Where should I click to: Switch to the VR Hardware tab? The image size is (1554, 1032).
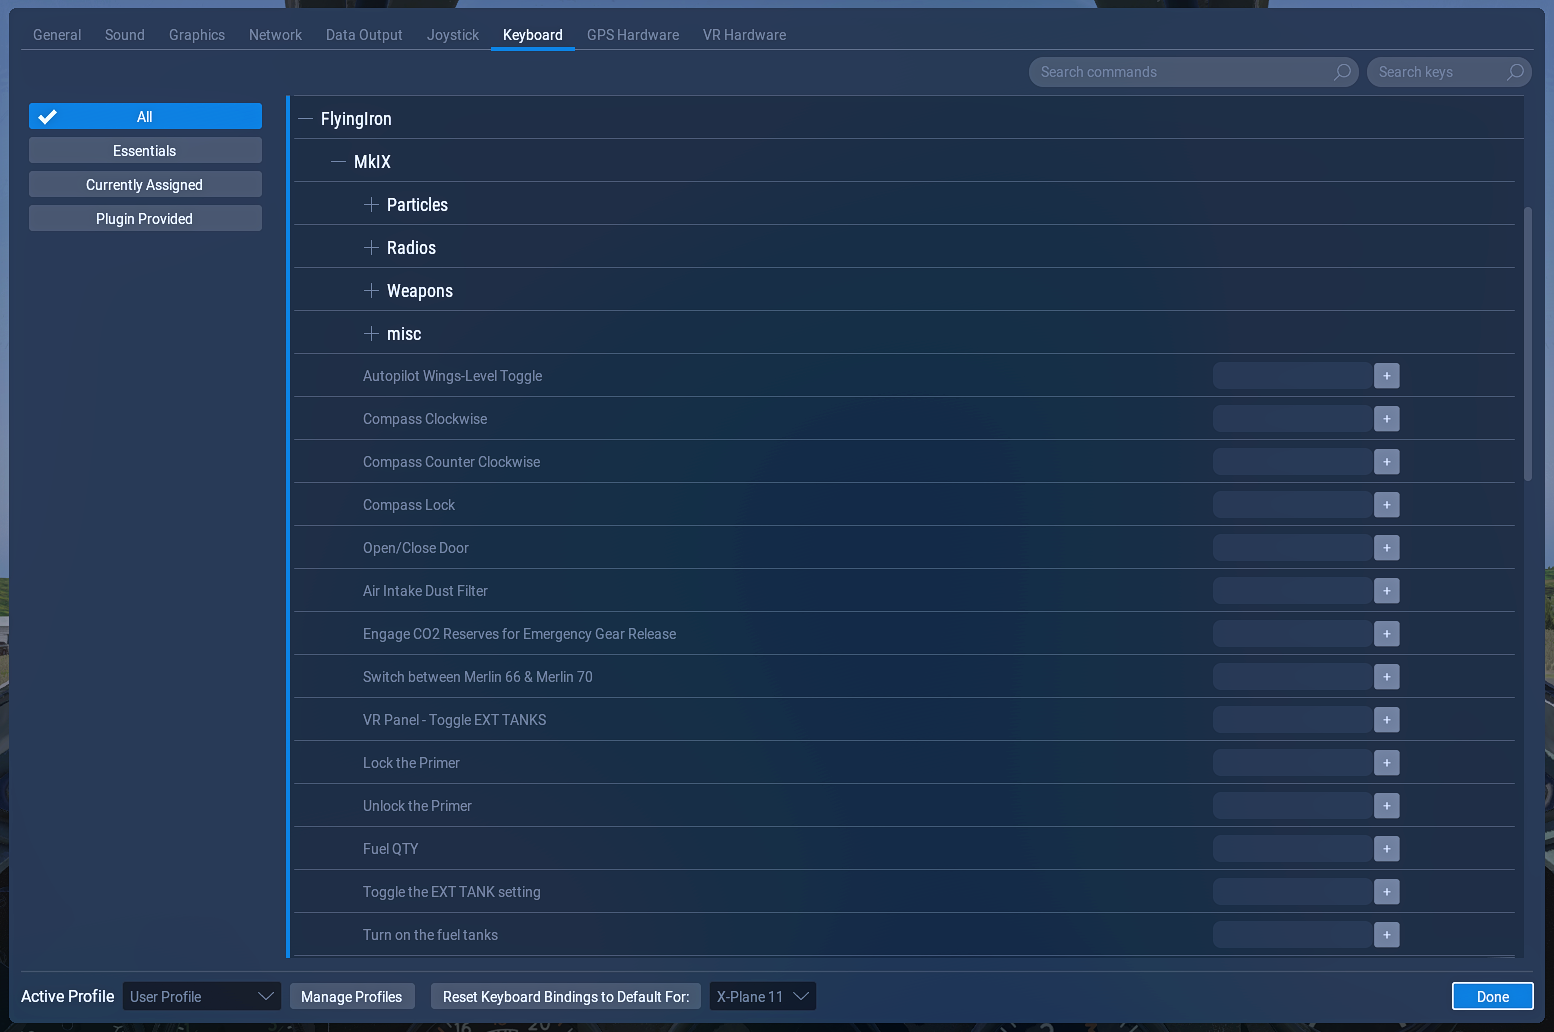[745, 35]
